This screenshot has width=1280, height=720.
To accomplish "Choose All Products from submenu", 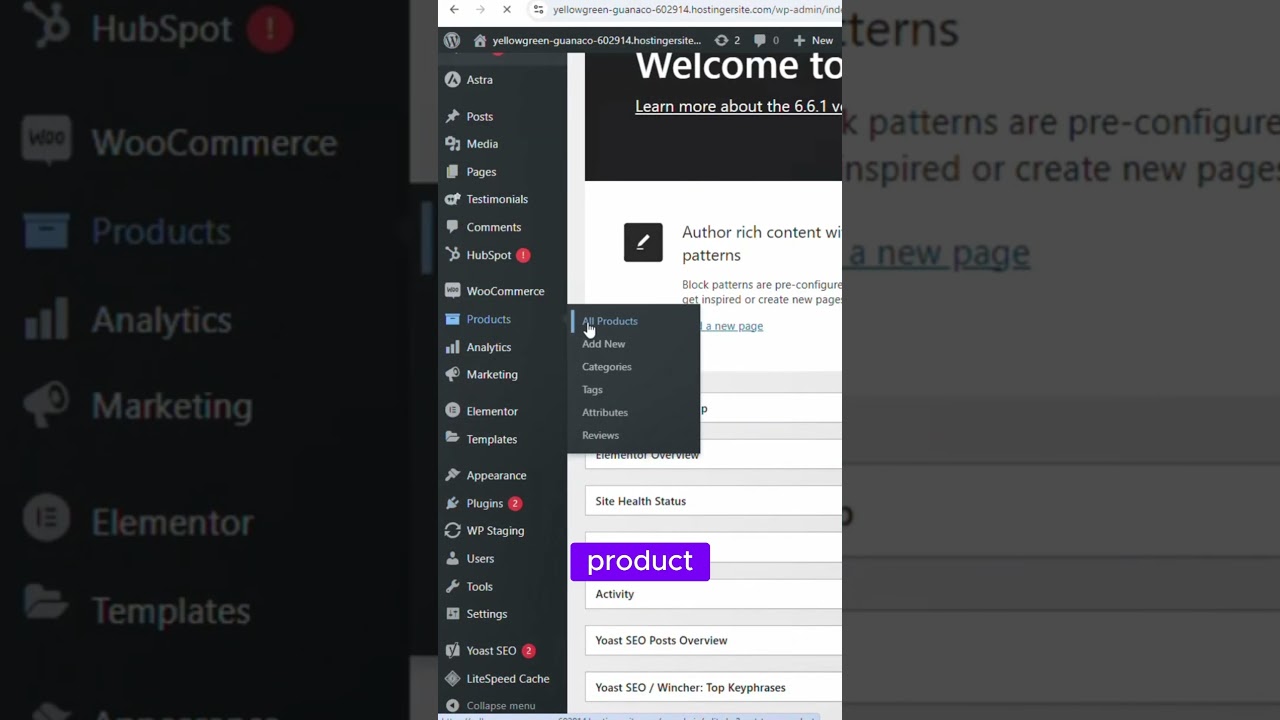I will pyautogui.click(x=610, y=321).
